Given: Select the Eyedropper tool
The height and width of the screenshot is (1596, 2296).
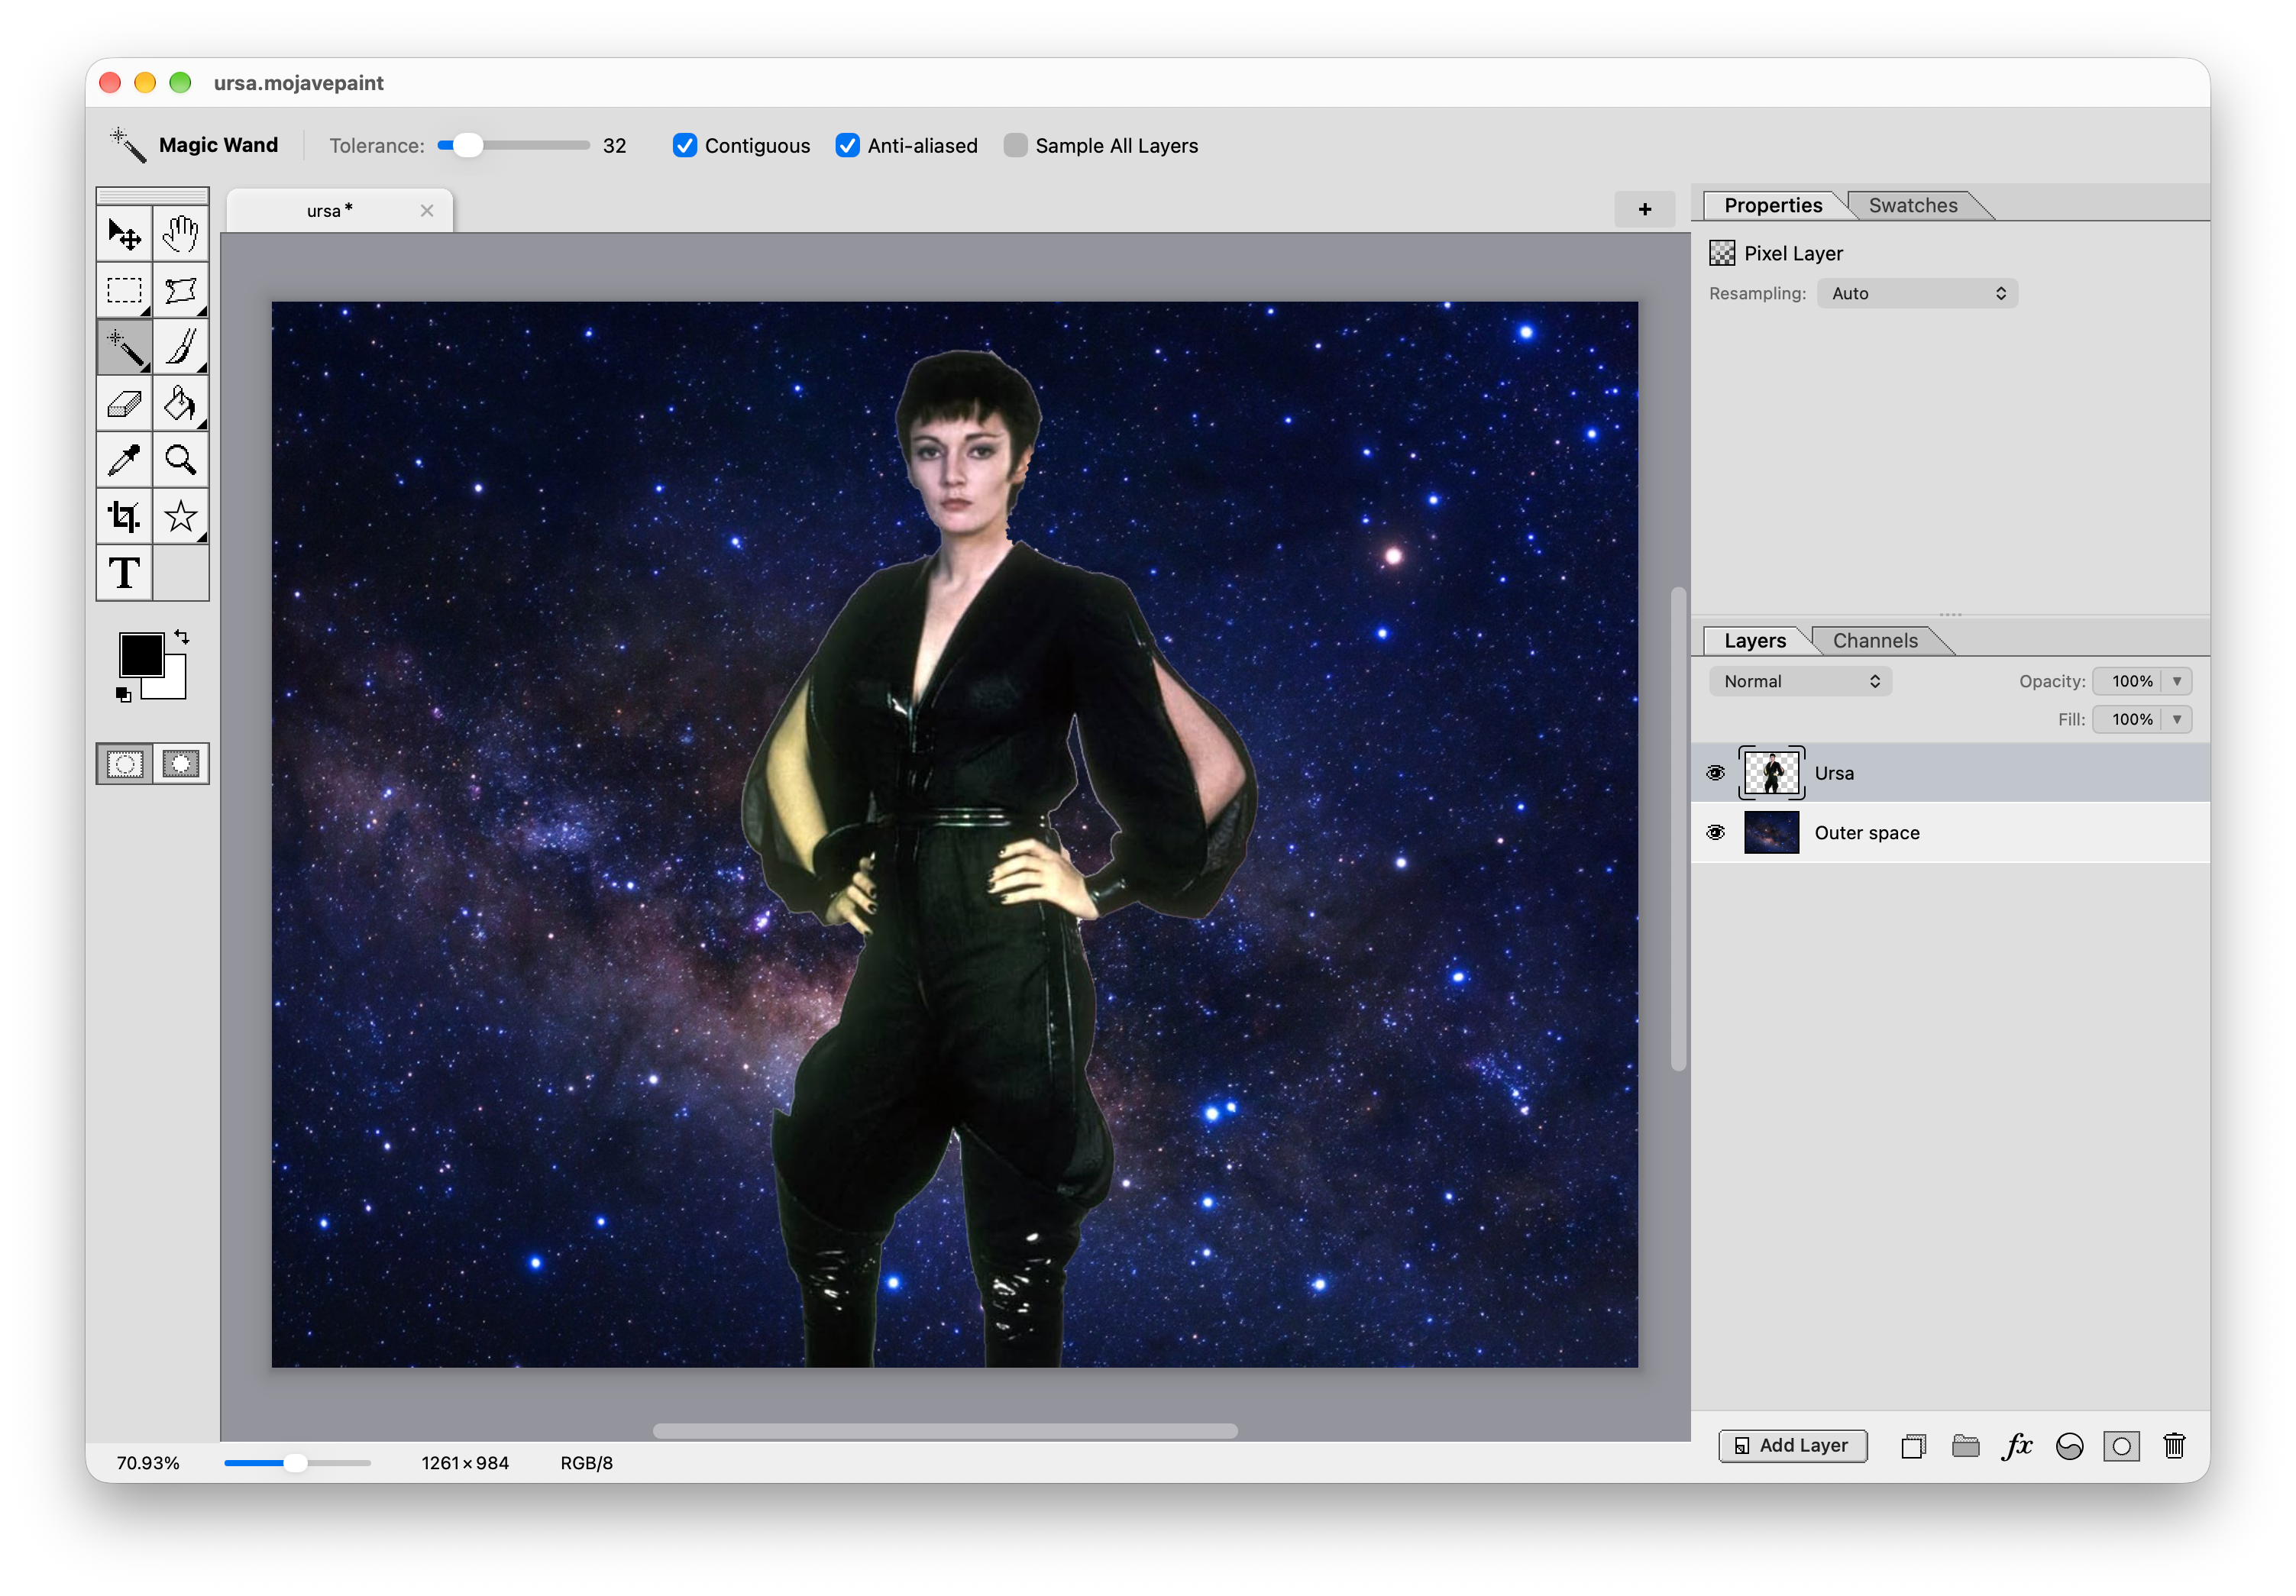Looking at the screenshot, I should [x=124, y=460].
